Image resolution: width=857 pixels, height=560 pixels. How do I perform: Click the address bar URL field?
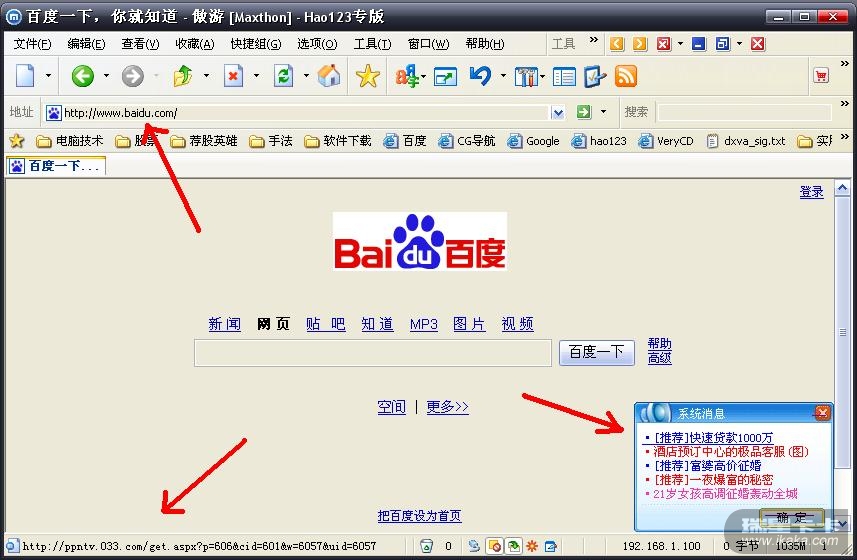tap(305, 113)
